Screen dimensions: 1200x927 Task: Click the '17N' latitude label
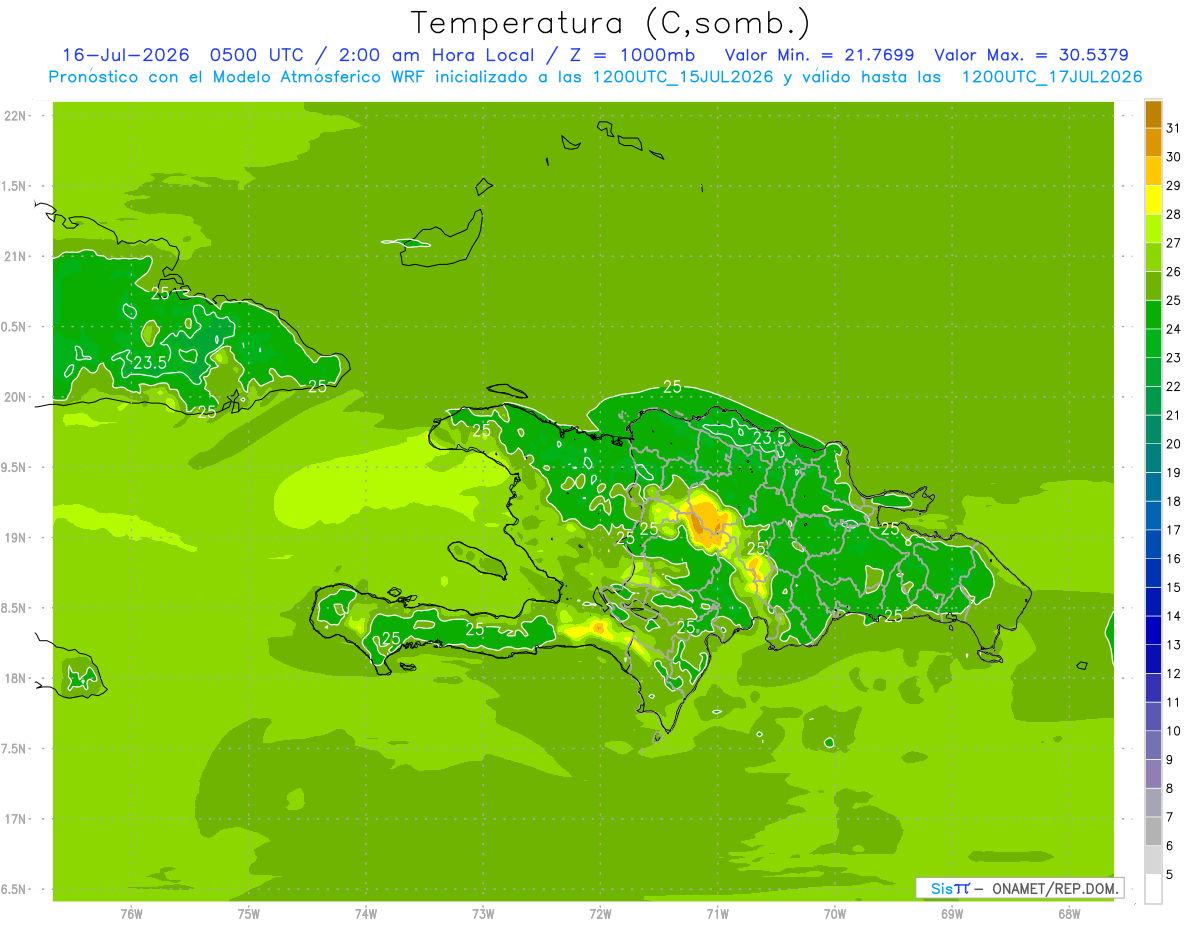tap(16, 819)
